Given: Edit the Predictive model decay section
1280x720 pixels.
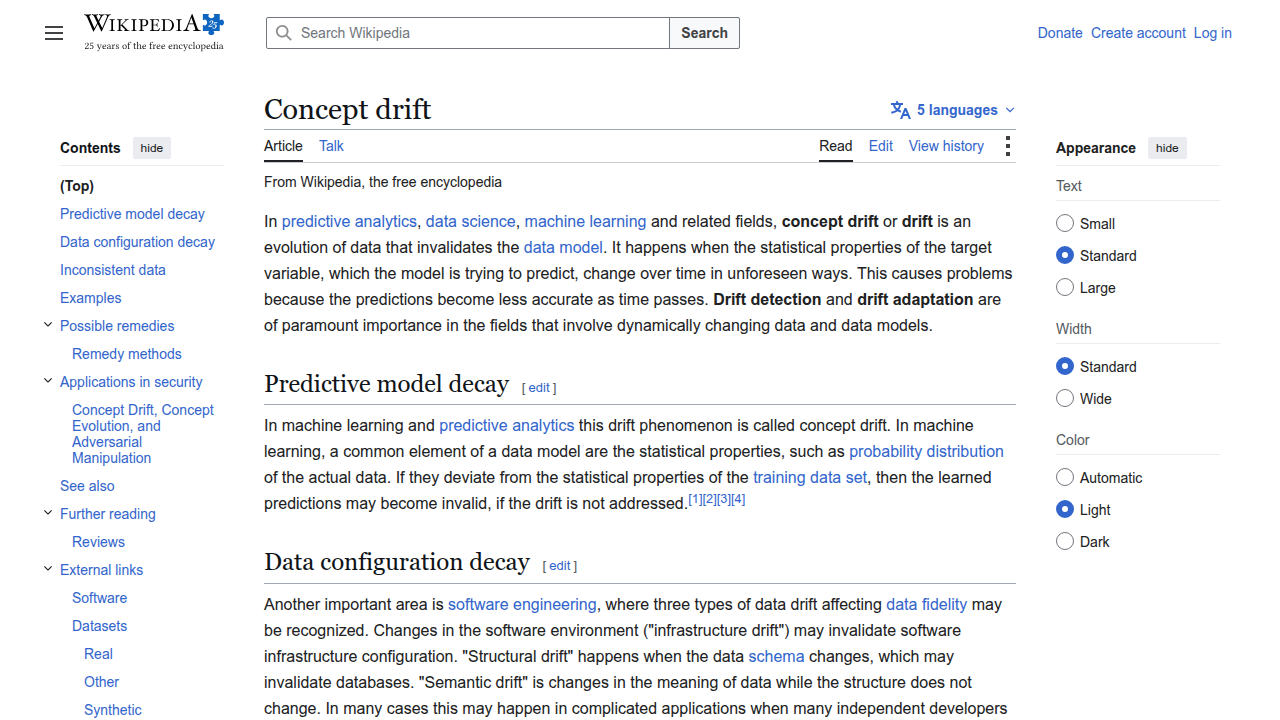Looking at the screenshot, I should coord(539,388).
